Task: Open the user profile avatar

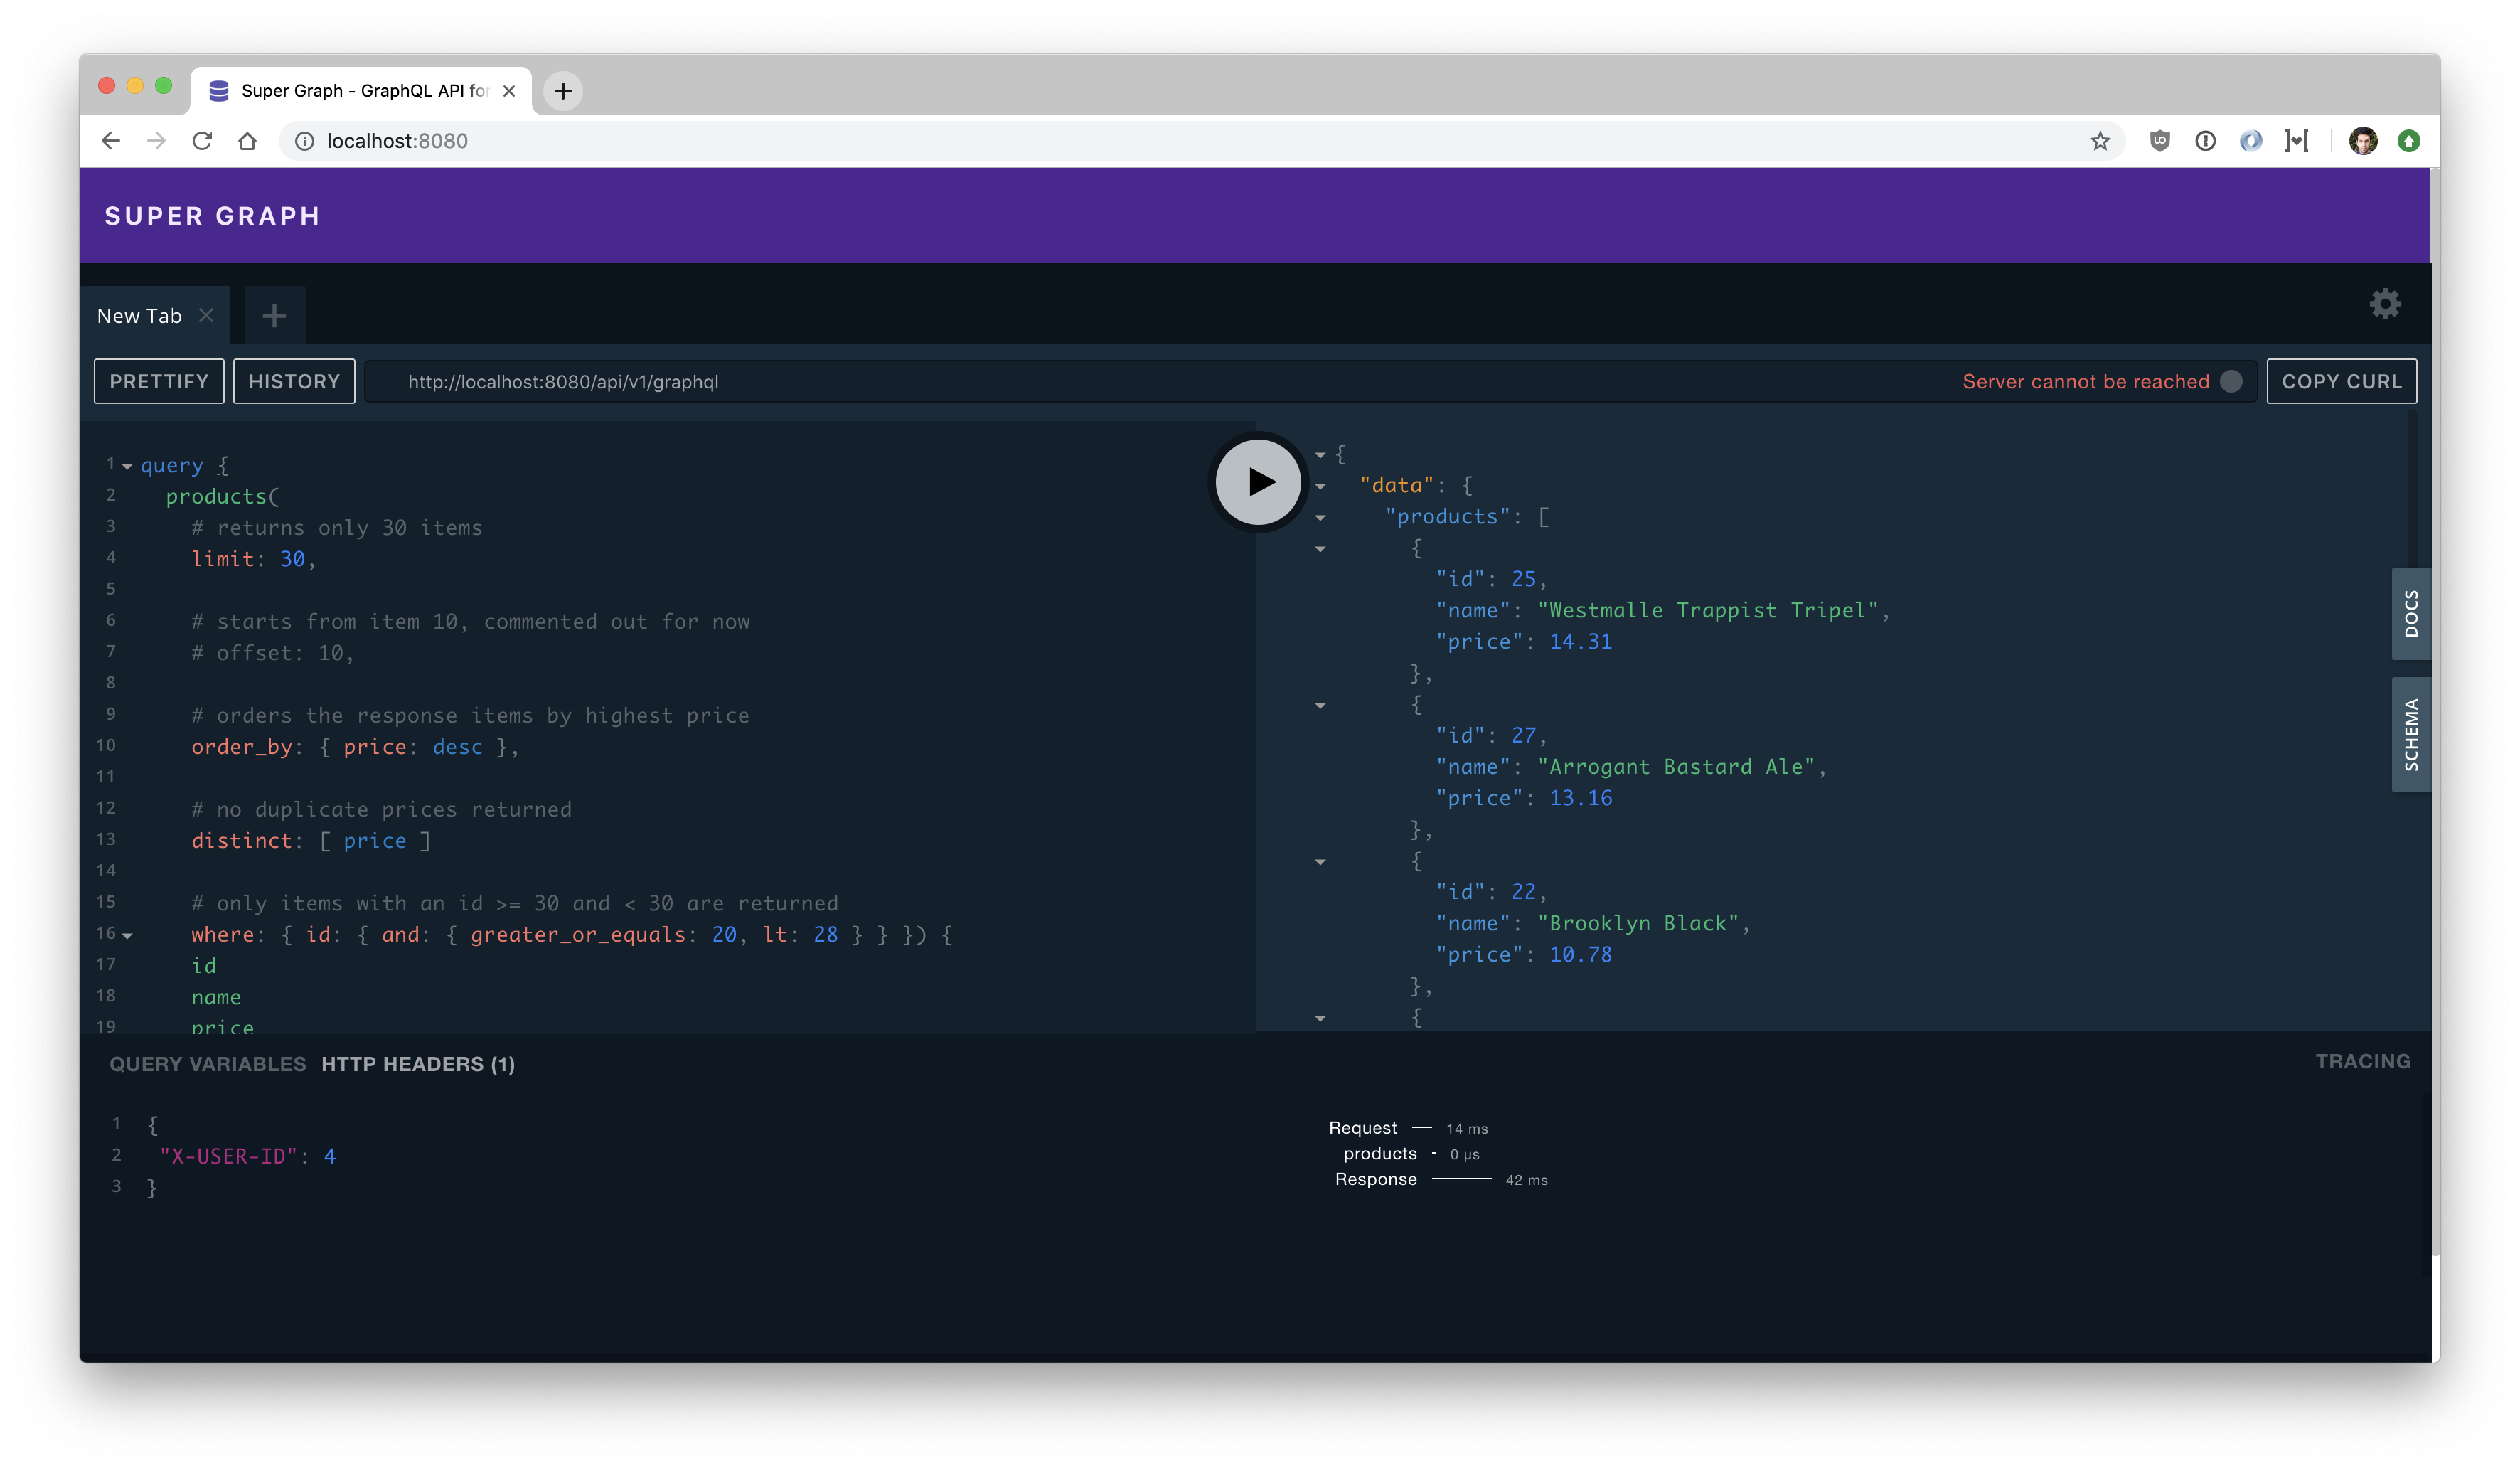Action: [x=2363, y=141]
